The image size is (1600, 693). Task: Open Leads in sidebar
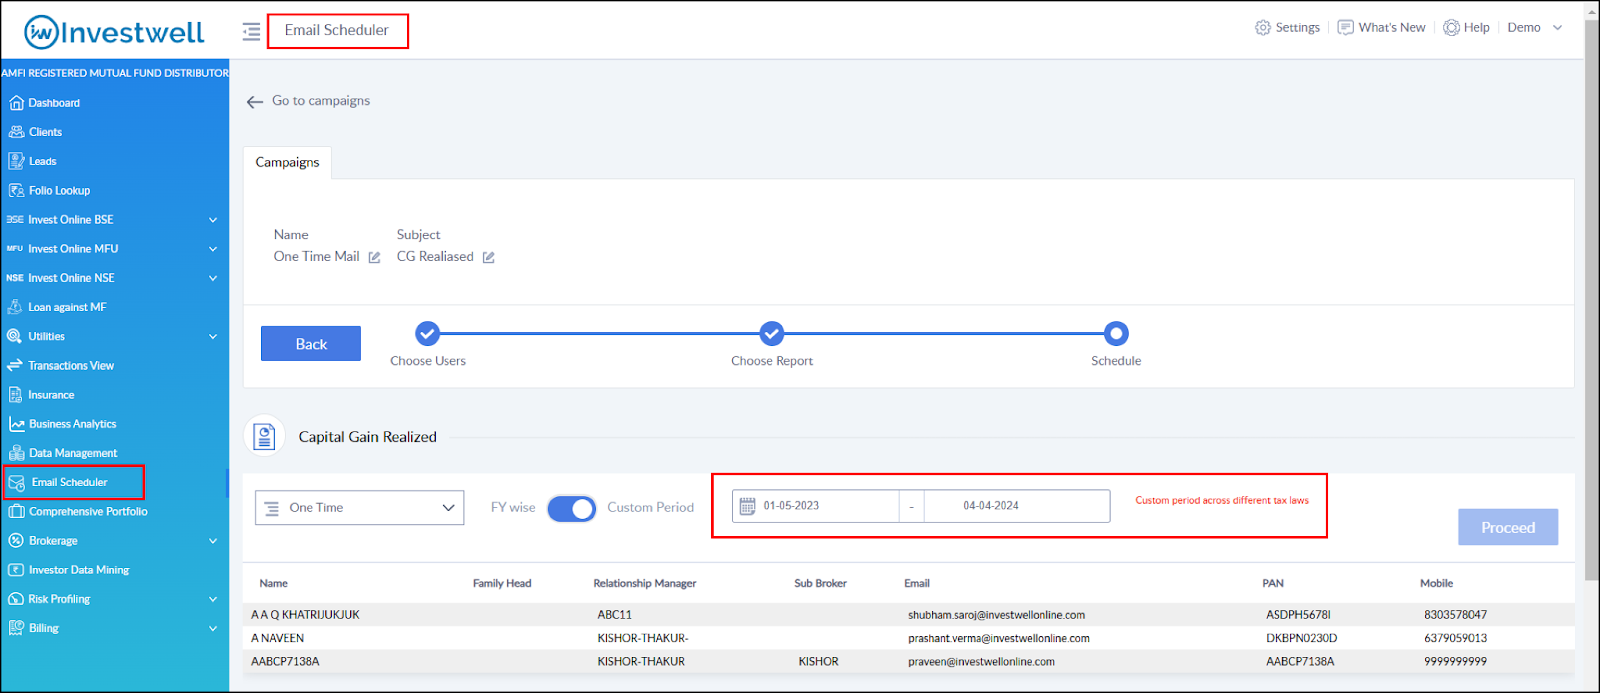click(42, 161)
